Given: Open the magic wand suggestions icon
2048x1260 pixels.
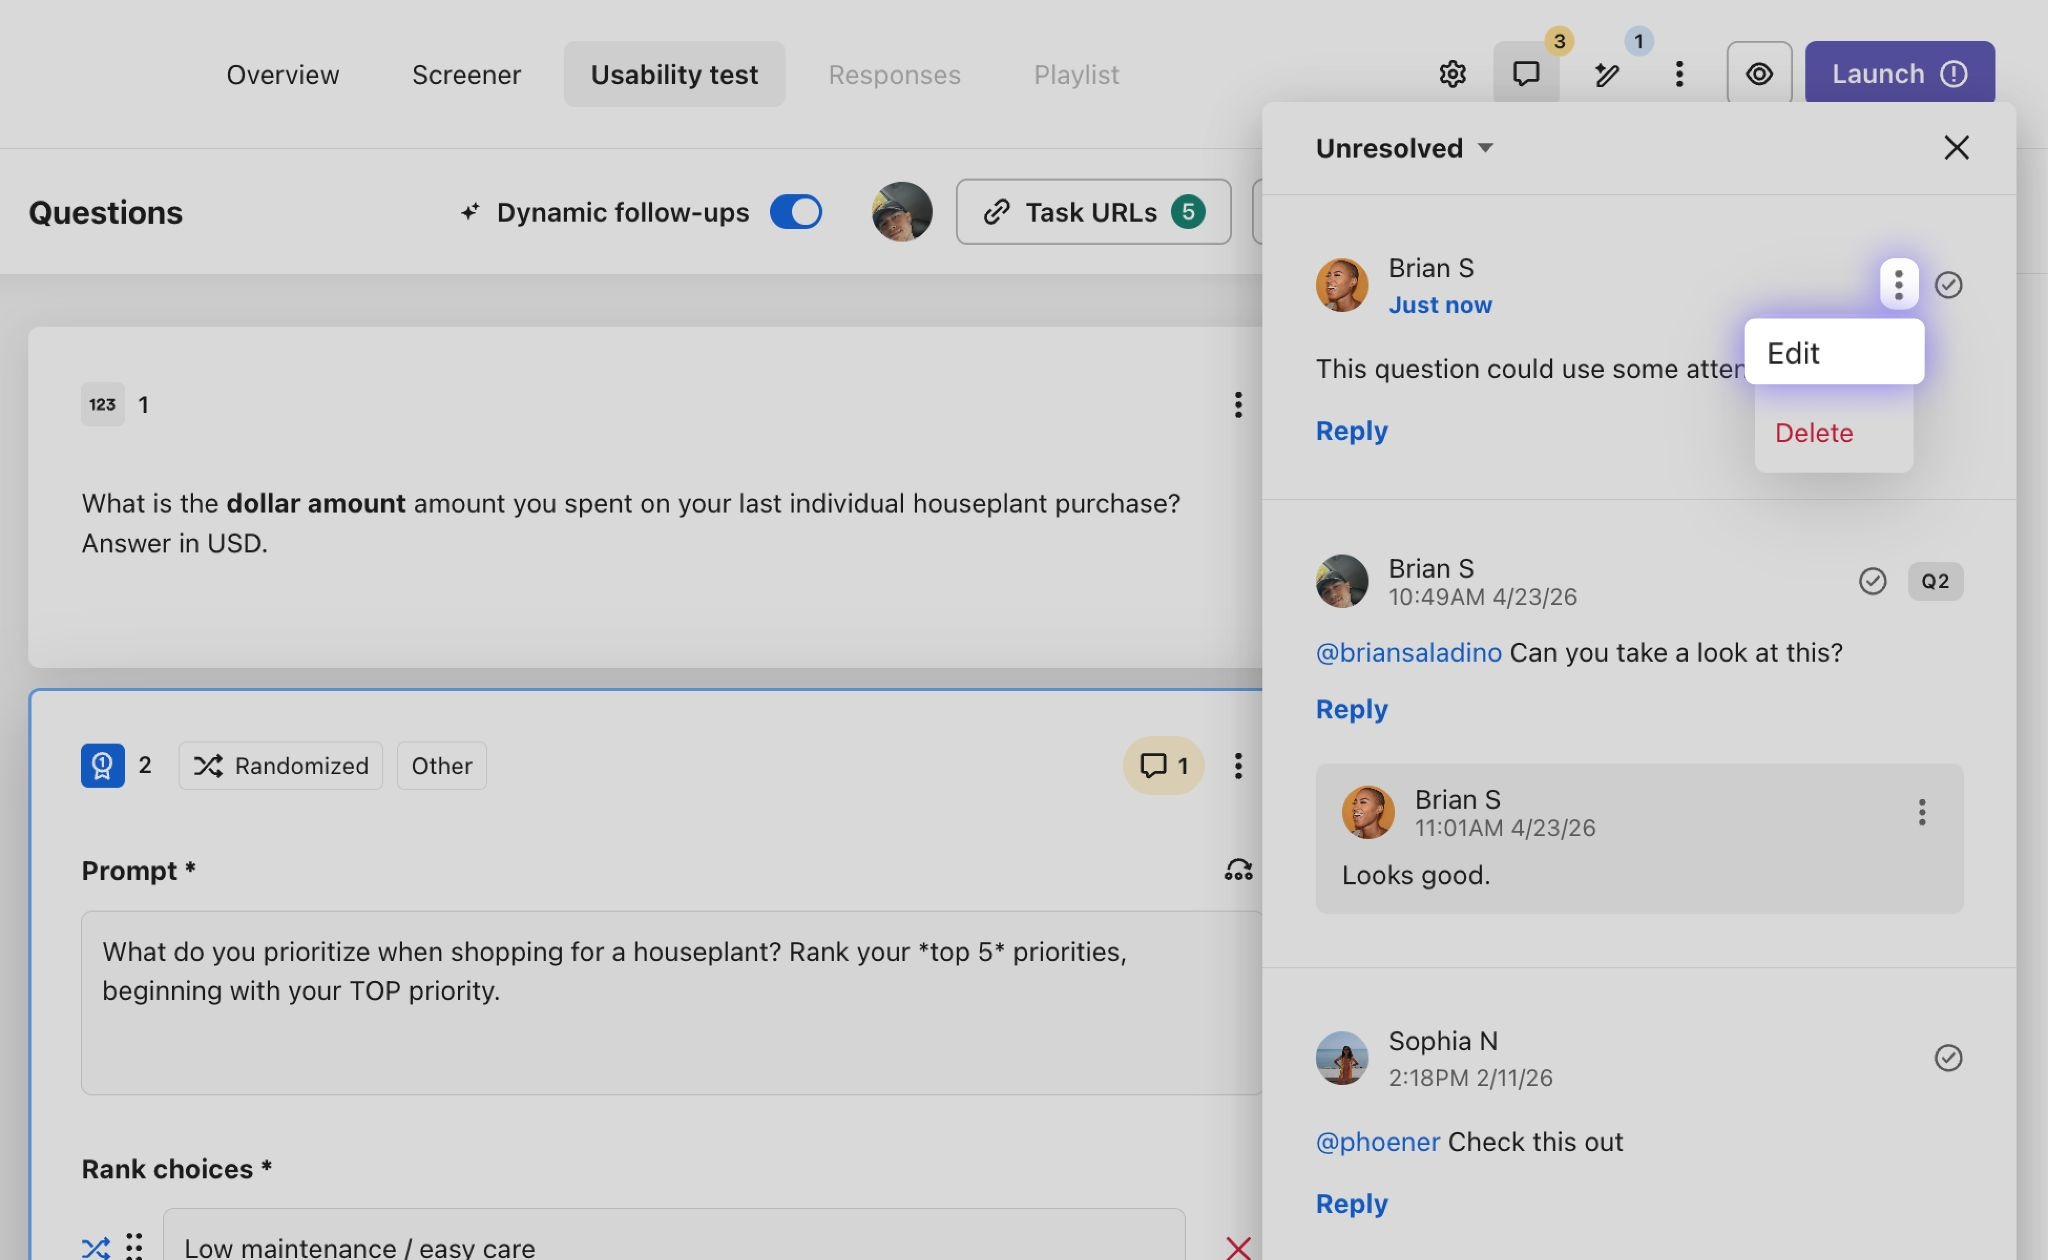Looking at the screenshot, I should pyautogui.click(x=1607, y=74).
